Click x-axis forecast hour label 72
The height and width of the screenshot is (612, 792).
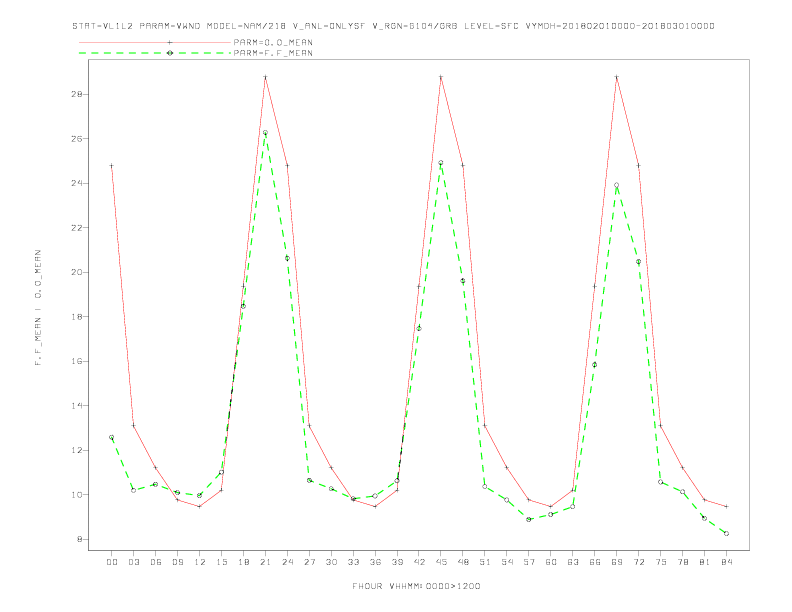click(x=638, y=562)
